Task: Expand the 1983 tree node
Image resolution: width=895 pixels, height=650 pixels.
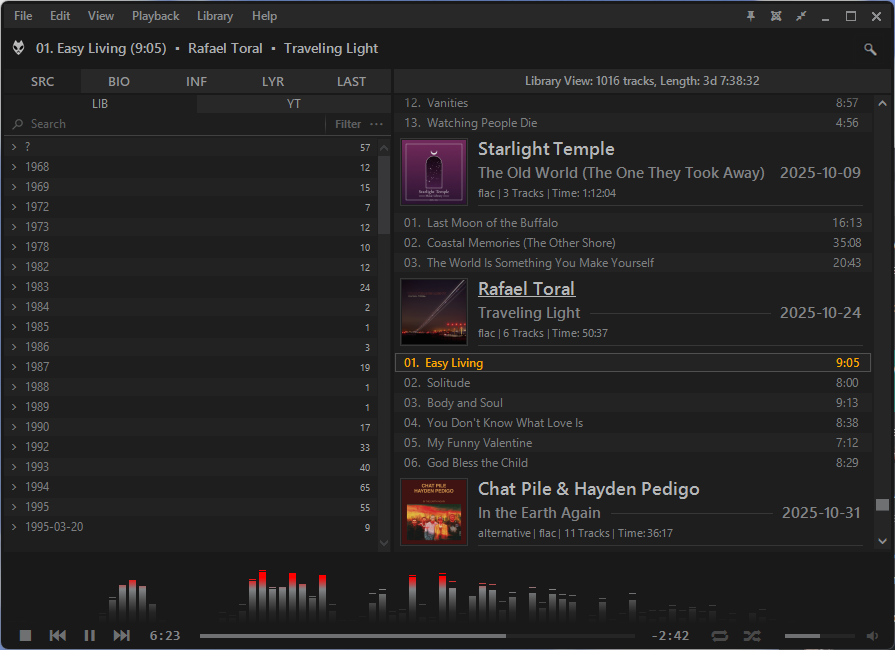Action: tap(14, 286)
